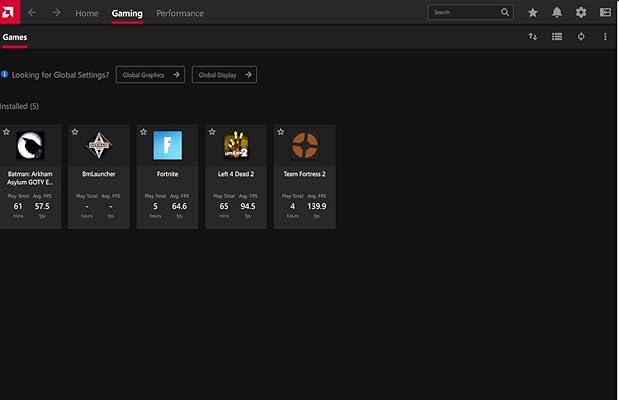Click the BmLauncher title text
The width and height of the screenshot is (619, 400).
pyautogui.click(x=99, y=174)
